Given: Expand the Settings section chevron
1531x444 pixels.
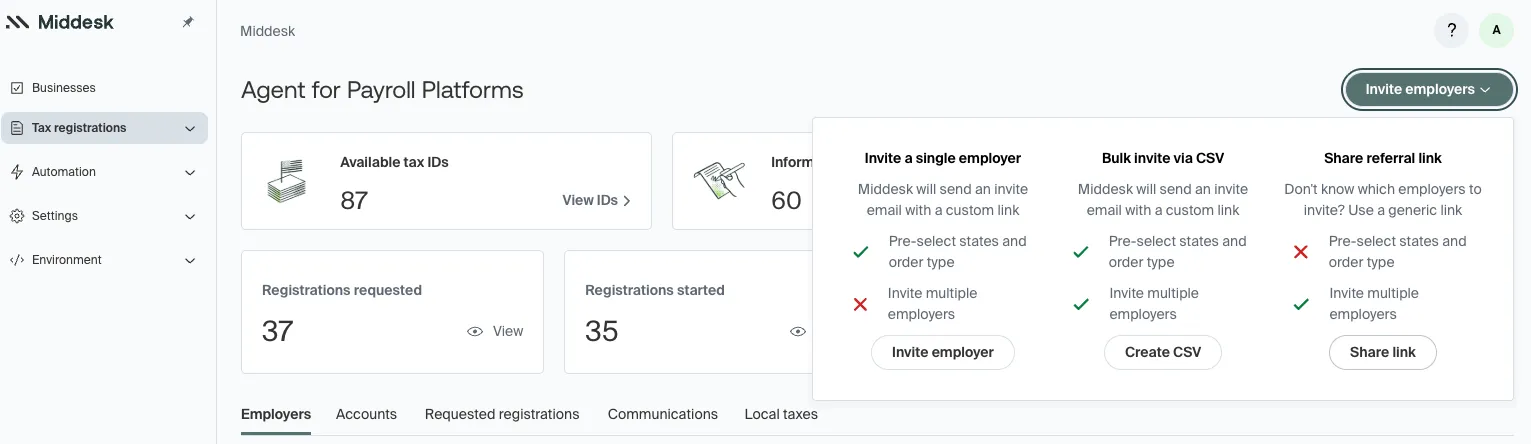Looking at the screenshot, I should (x=190, y=216).
